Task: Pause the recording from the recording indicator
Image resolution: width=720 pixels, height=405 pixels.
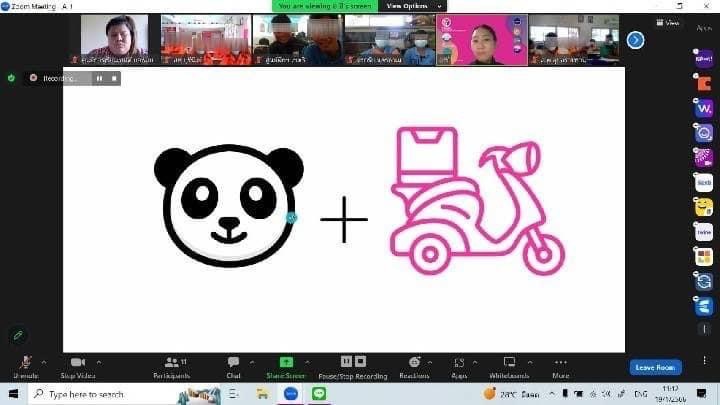Action: (x=99, y=78)
